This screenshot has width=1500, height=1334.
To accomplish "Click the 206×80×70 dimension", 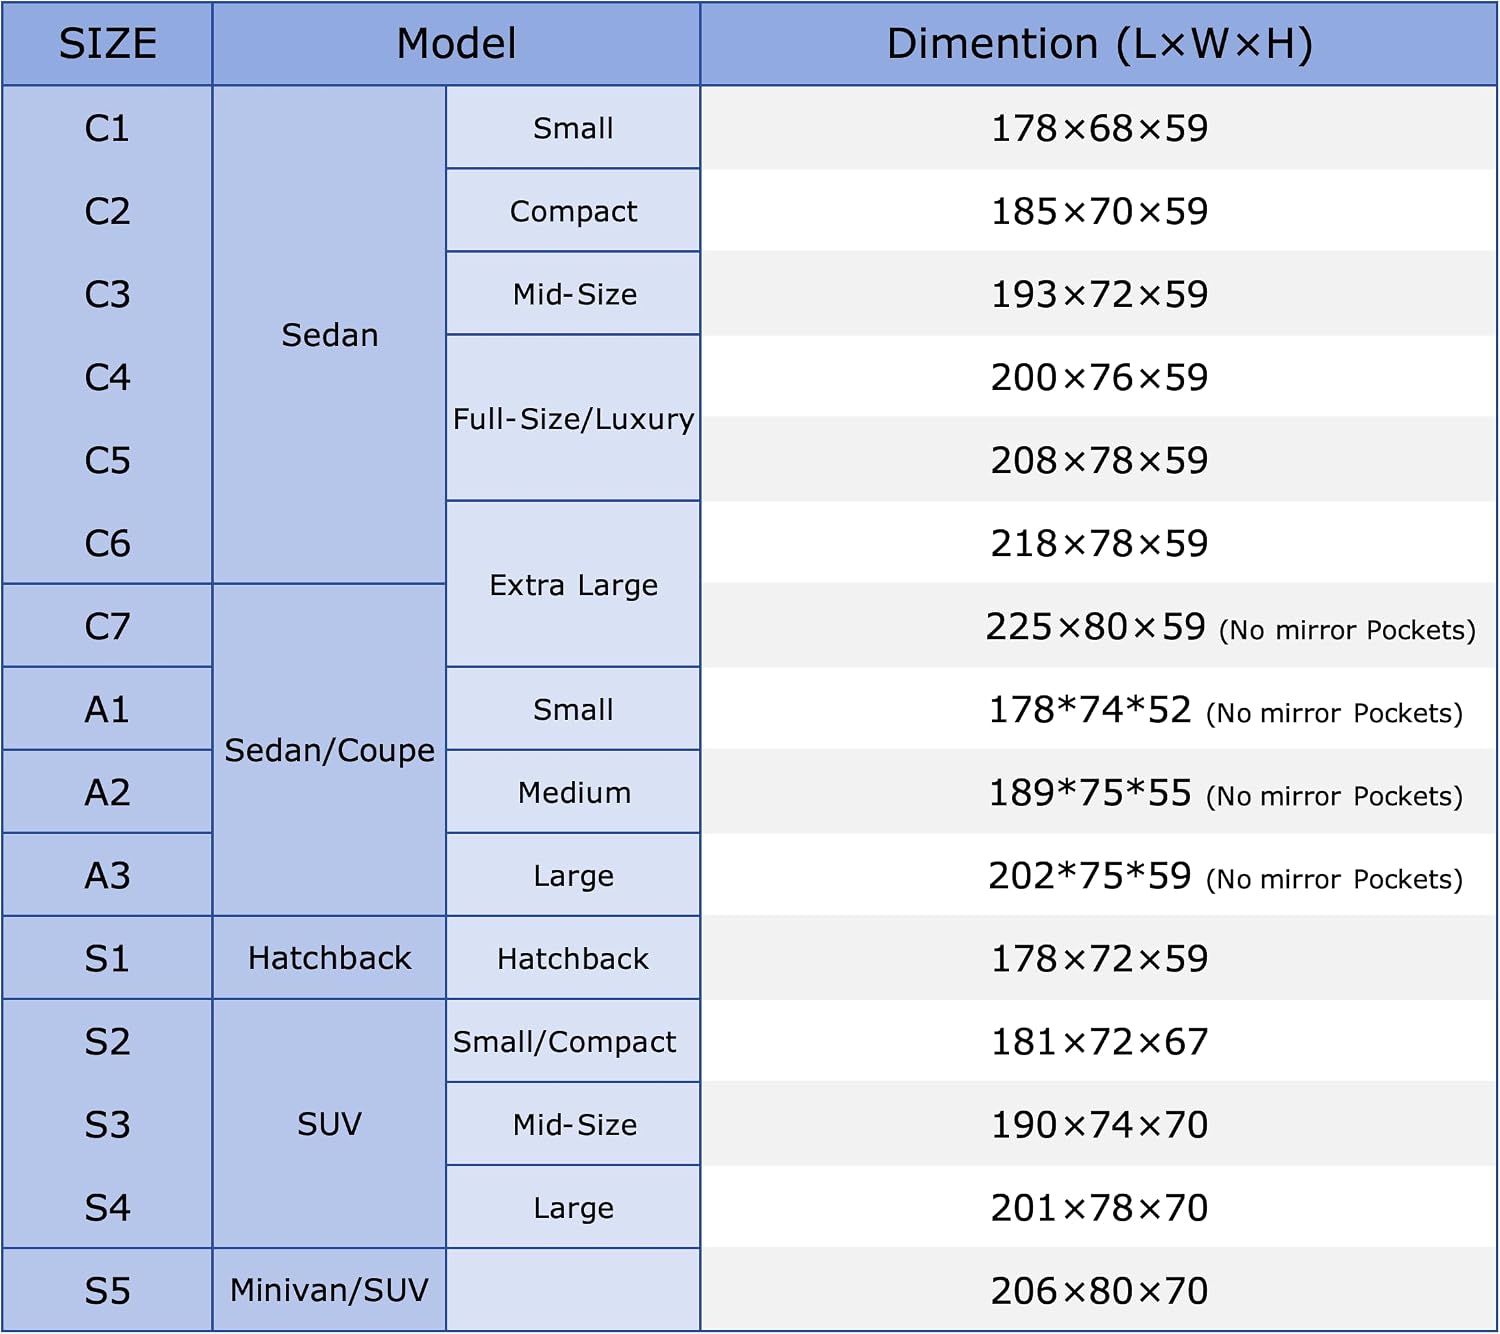I will pos(1099,1290).
